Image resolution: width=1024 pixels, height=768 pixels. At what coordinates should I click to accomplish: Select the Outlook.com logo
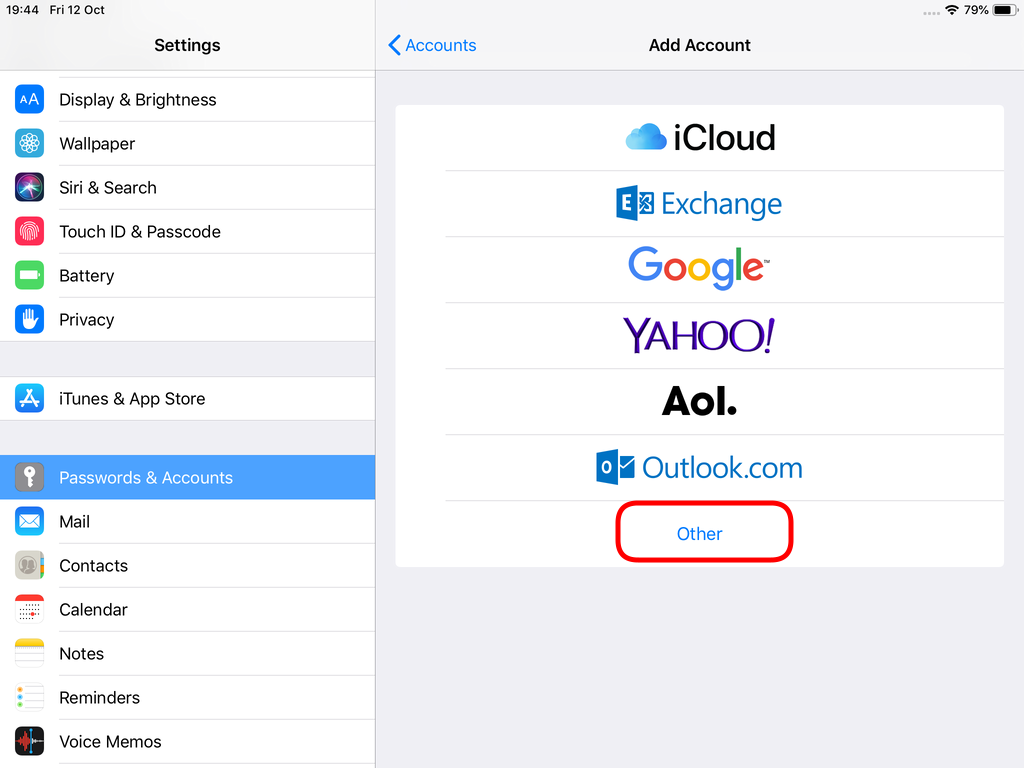[x=699, y=467]
